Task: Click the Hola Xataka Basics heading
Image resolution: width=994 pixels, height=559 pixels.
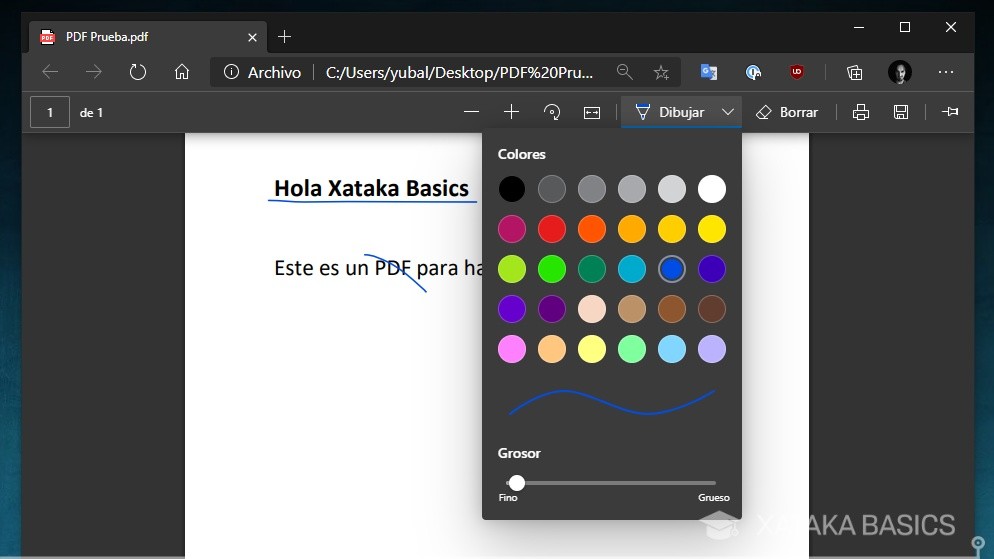Action: tap(371, 188)
